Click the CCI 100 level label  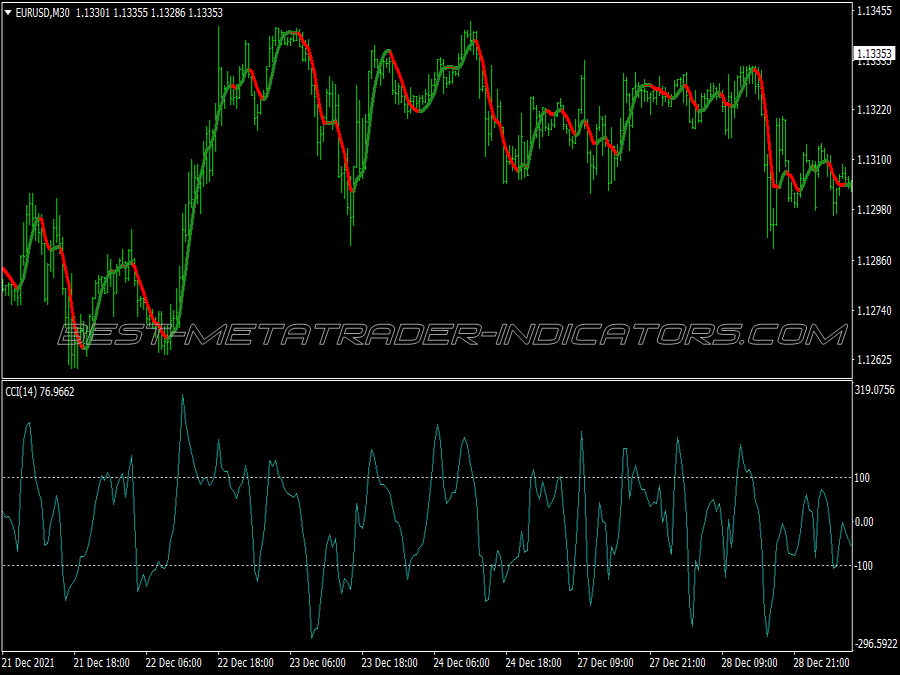862,478
